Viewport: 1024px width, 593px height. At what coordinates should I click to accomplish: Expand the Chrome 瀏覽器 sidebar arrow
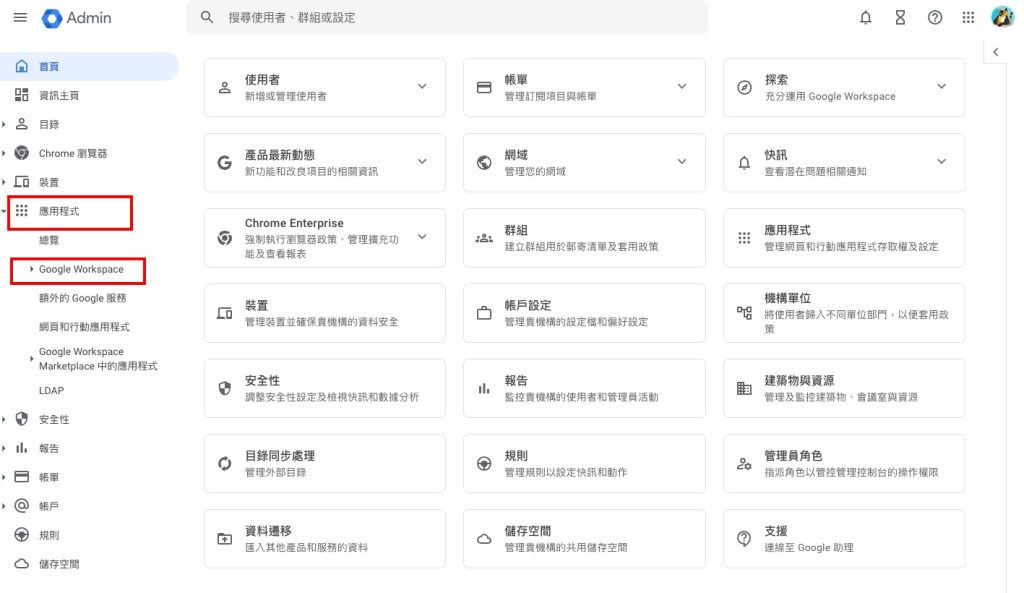click(x=4, y=153)
